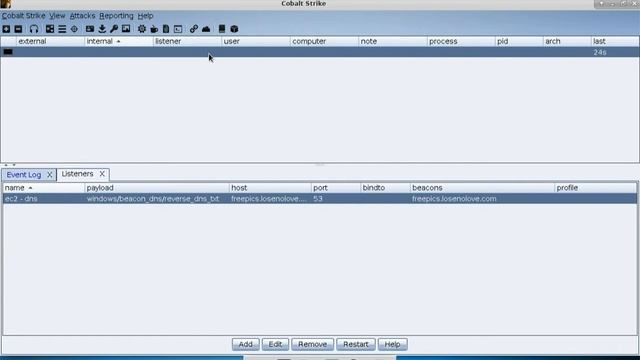This screenshot has height=360, width=640.
Task: Sort sessions by the computer column
Action: [324, 41]
